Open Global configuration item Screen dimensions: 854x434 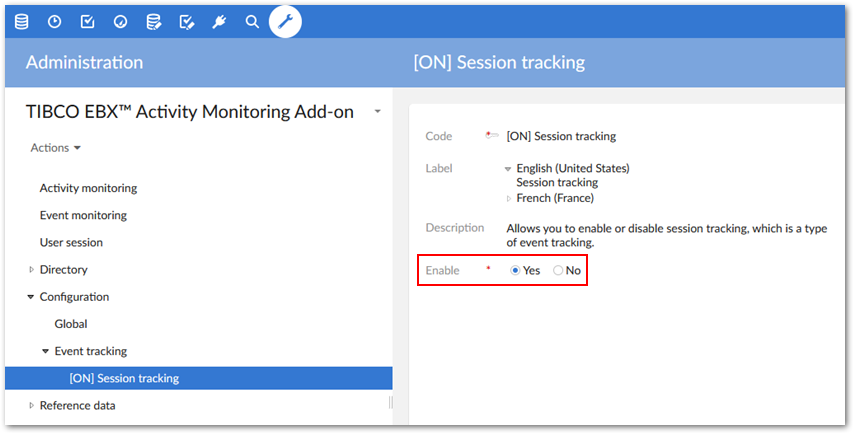(x=71, y=324)
